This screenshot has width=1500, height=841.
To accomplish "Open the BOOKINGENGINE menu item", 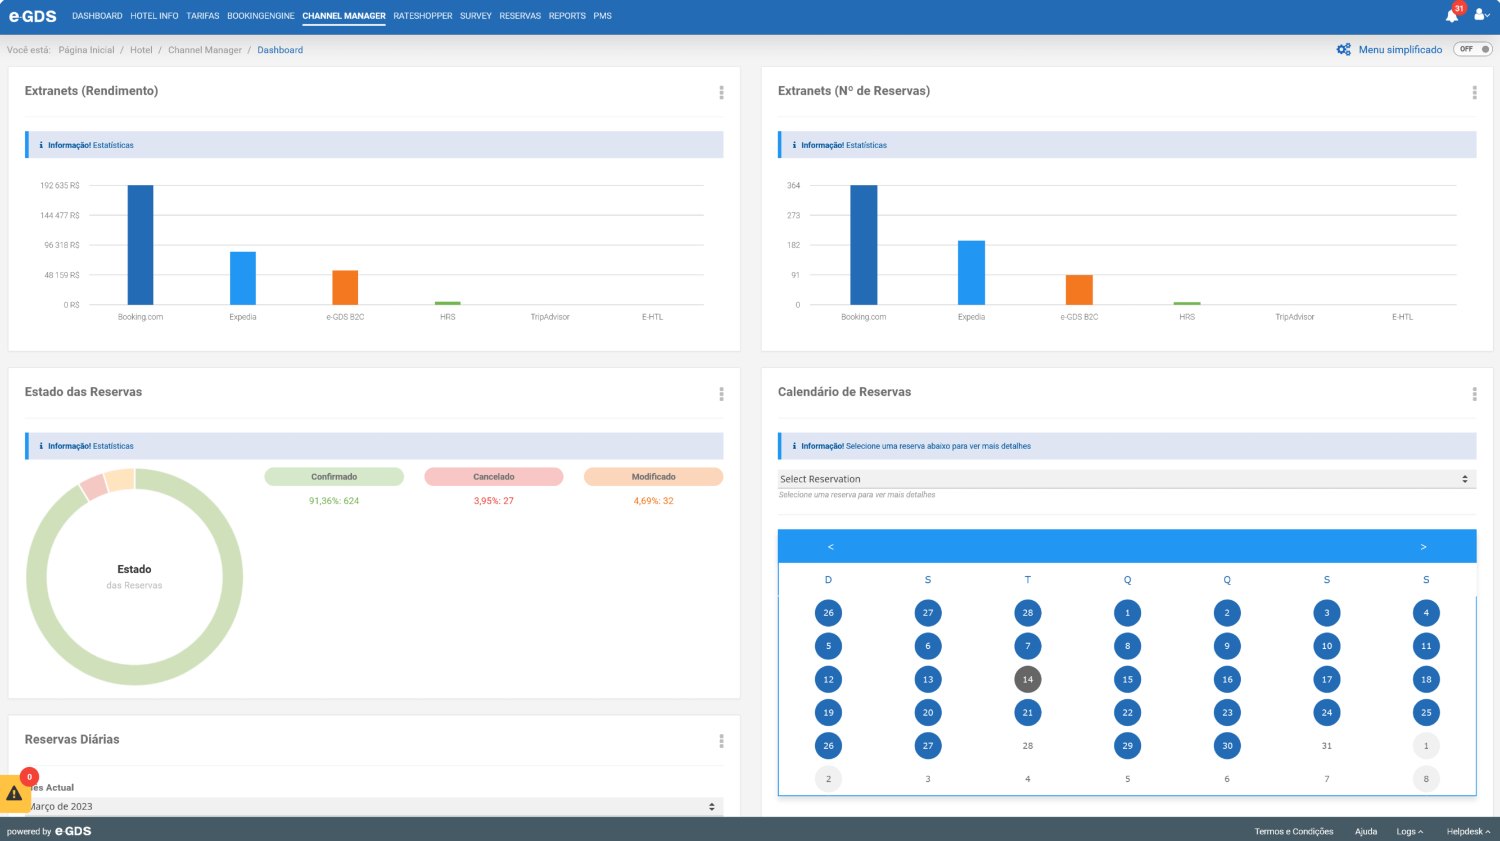I will coord(261,16).
